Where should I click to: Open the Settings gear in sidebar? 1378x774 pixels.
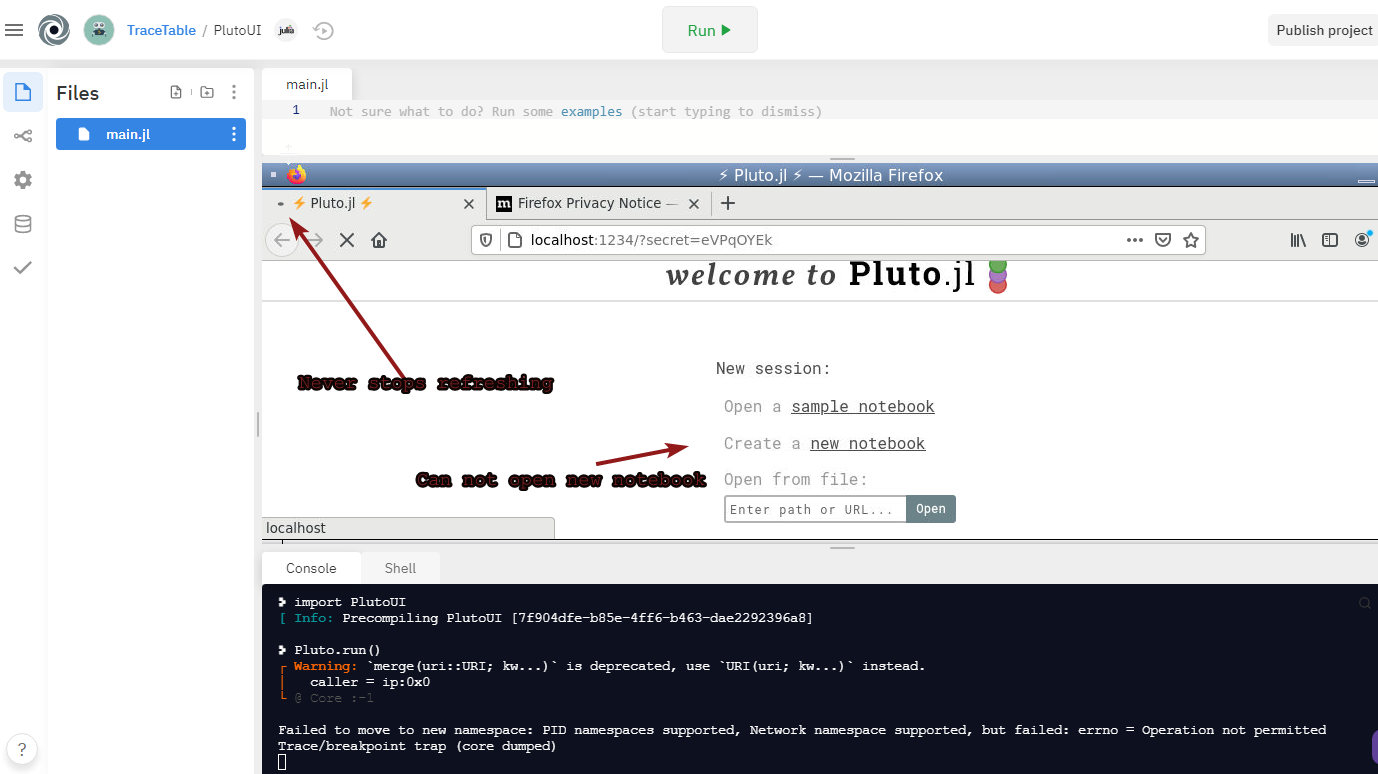[x=23, y=180]
